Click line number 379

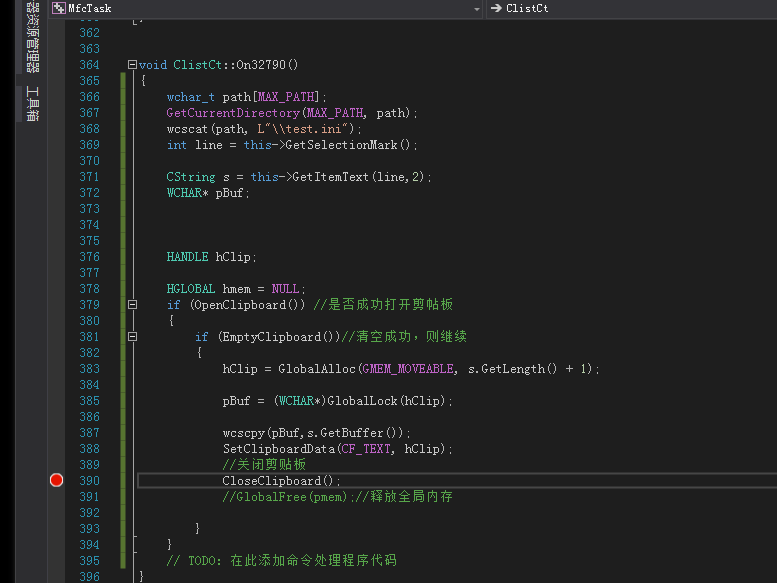pyautogui.click(x=89, y=305)
